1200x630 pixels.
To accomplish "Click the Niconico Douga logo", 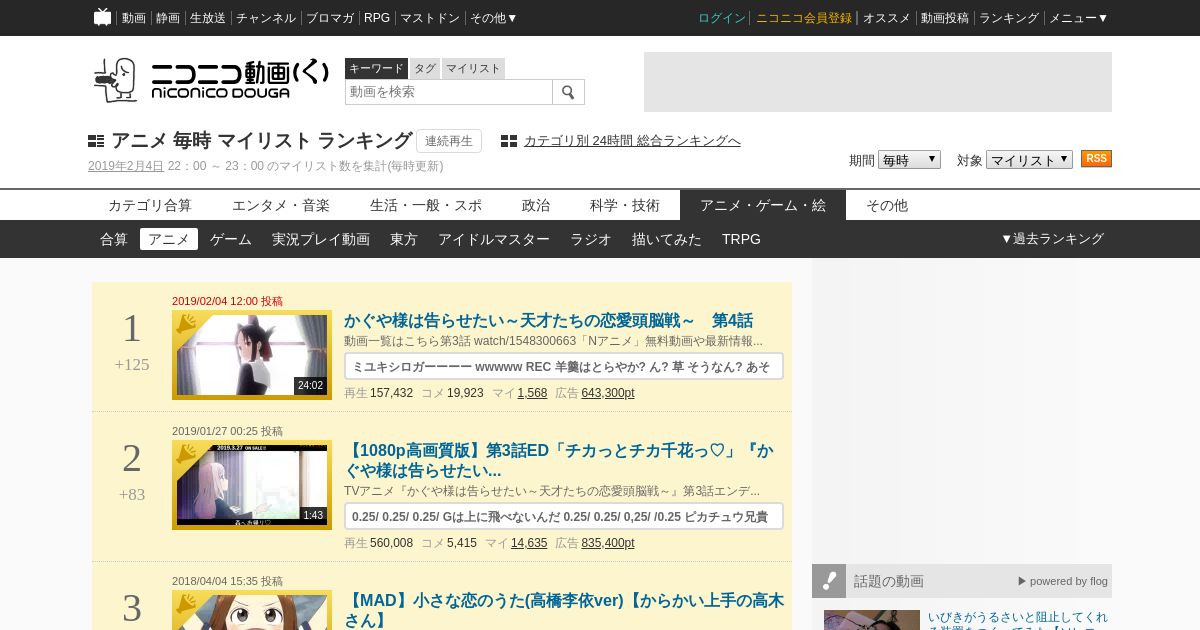I will (211, 80).
